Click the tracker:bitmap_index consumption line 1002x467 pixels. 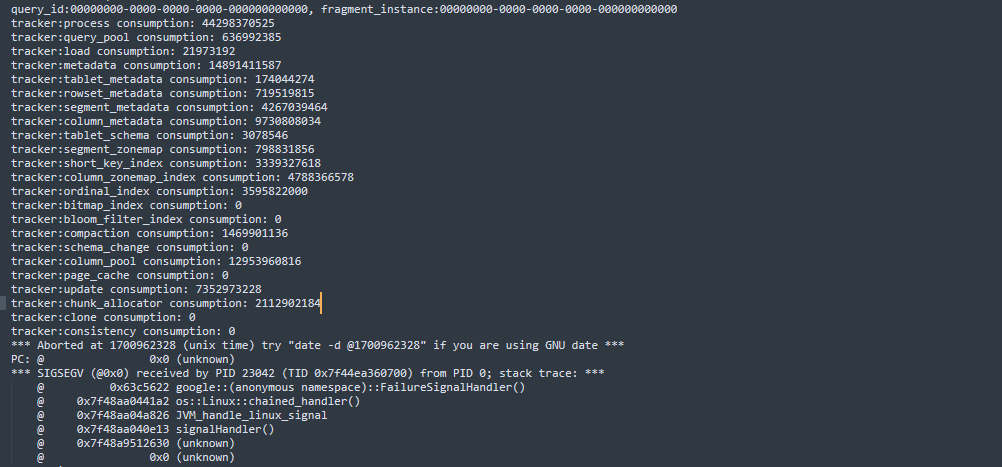point(126,206)
